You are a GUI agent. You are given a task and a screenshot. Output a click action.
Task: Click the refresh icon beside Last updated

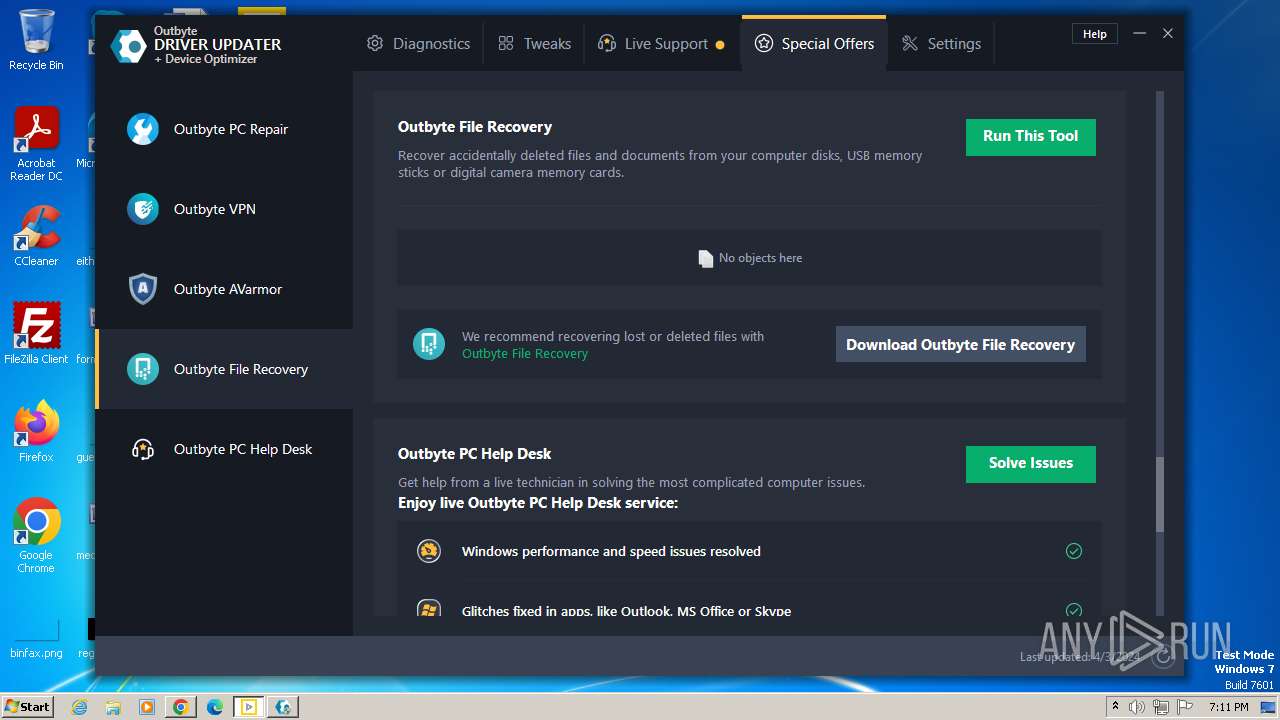click(x=1162, y=657)
